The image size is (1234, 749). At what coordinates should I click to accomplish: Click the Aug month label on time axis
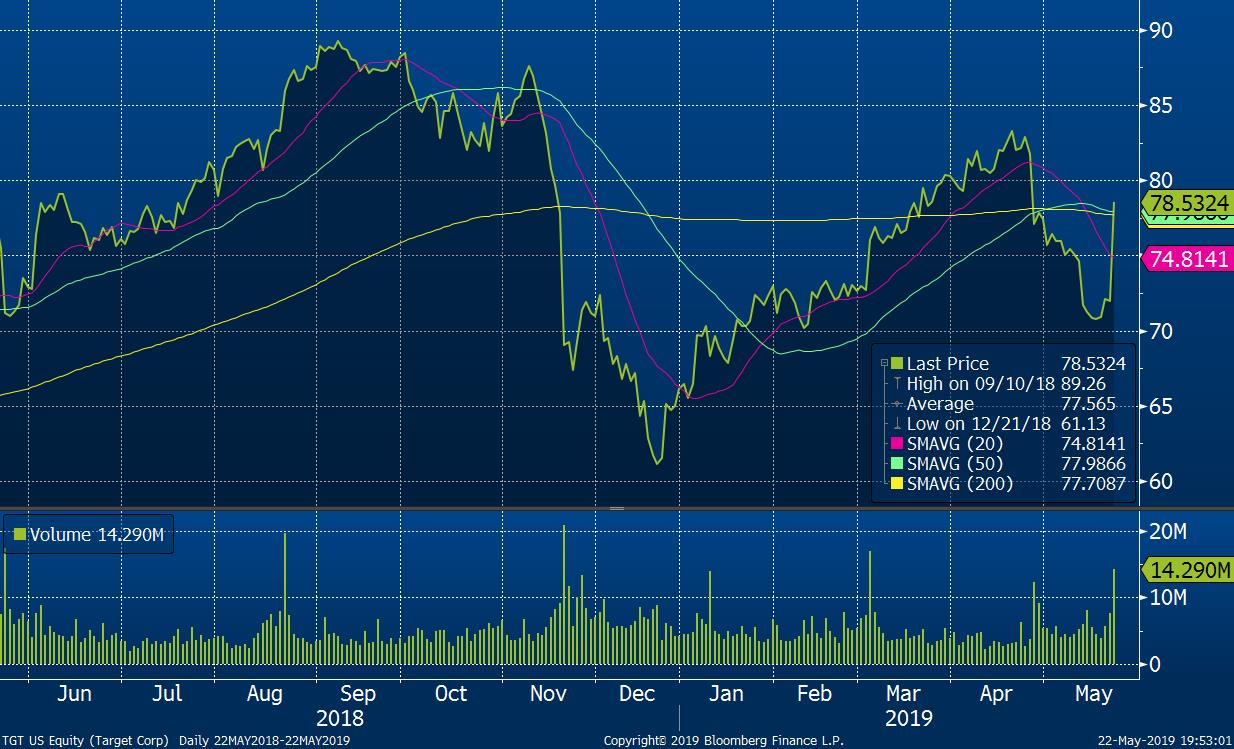click(x=264, y=694)
